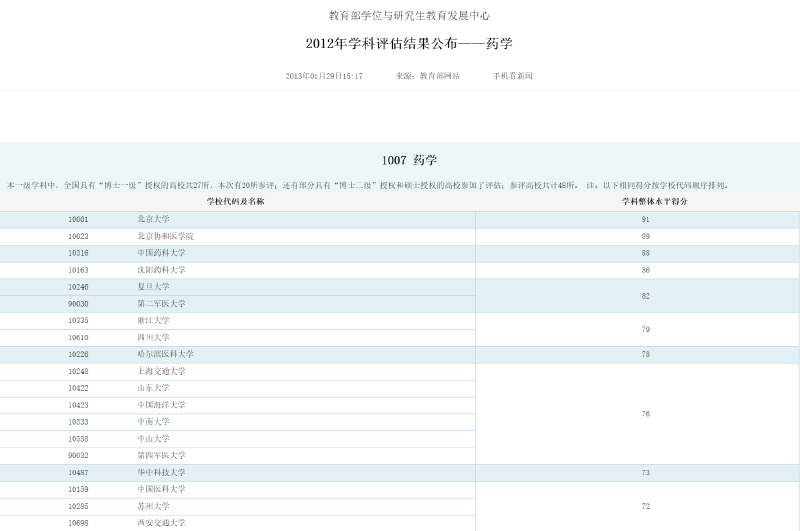Select school name 中国海洋大学
Image resolution: width=800 pixels, height=531 pixels.
161,404
